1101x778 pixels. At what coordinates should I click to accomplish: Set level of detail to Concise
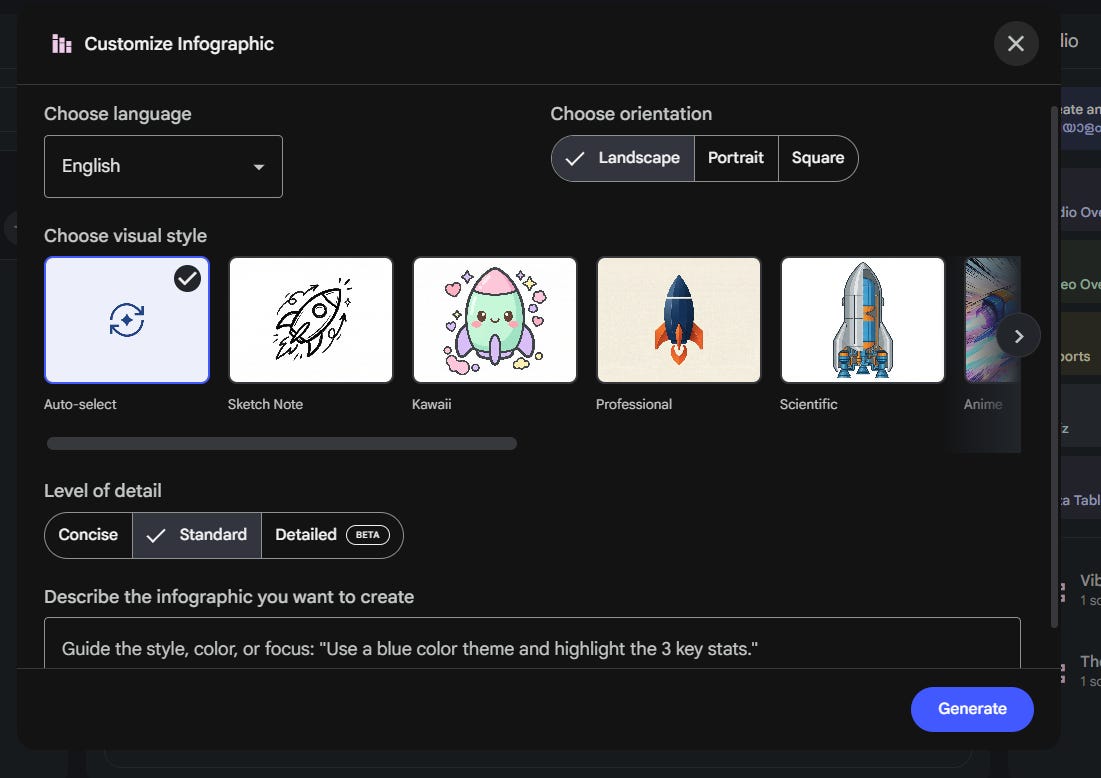(x=88, y=535)
